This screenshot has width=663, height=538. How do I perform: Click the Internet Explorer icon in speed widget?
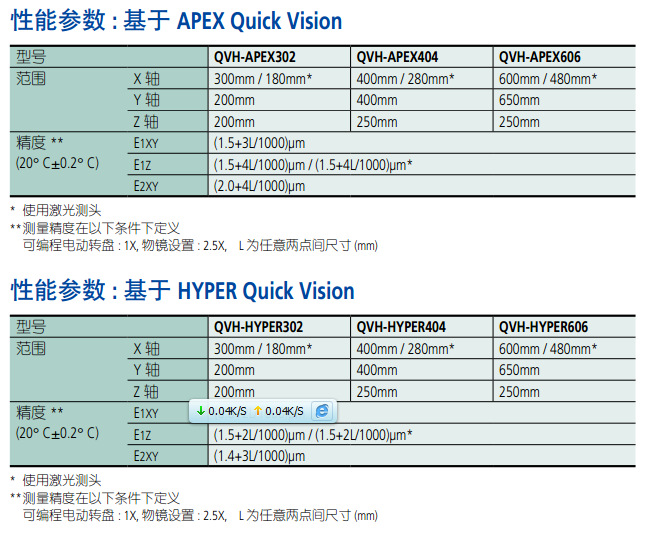322,411
